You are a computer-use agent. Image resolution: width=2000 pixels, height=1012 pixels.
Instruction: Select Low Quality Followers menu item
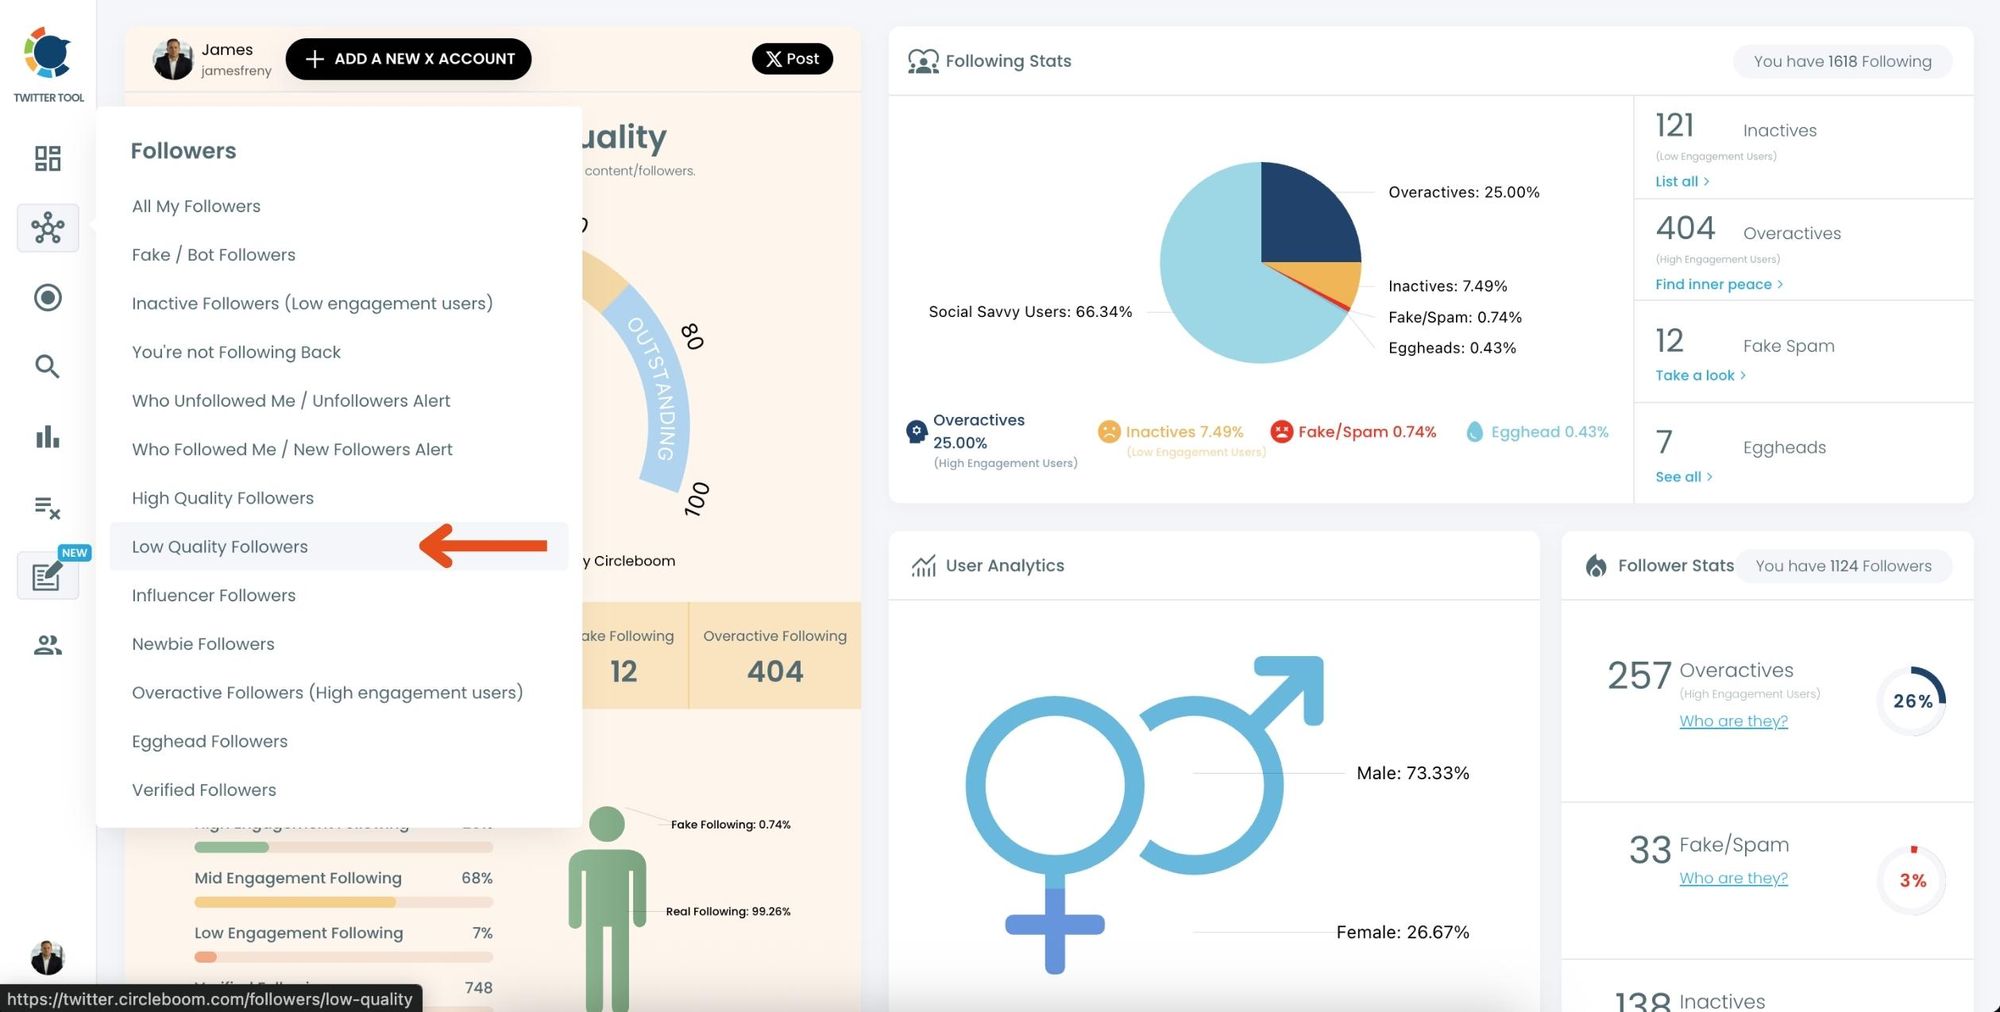(x=220, y=547)
